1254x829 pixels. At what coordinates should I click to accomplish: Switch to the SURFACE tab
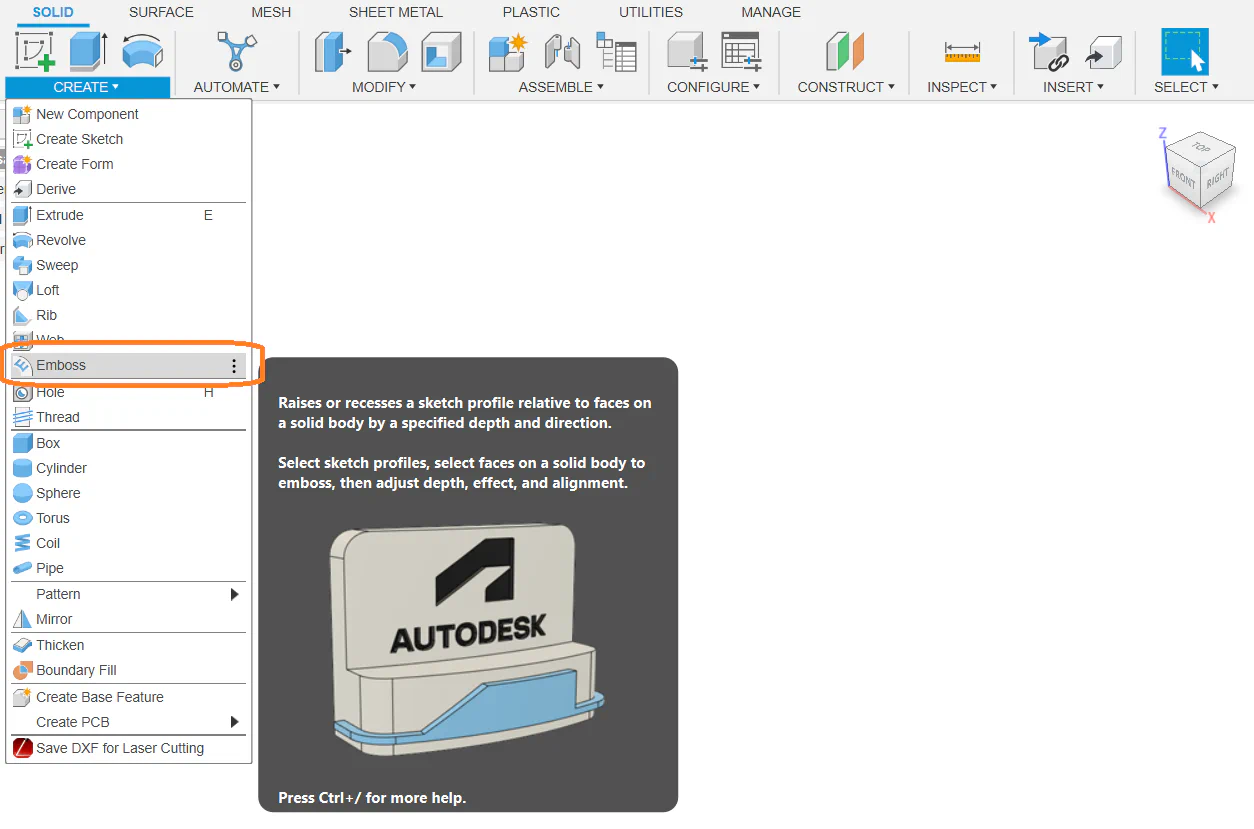click(x=161, y=12)
